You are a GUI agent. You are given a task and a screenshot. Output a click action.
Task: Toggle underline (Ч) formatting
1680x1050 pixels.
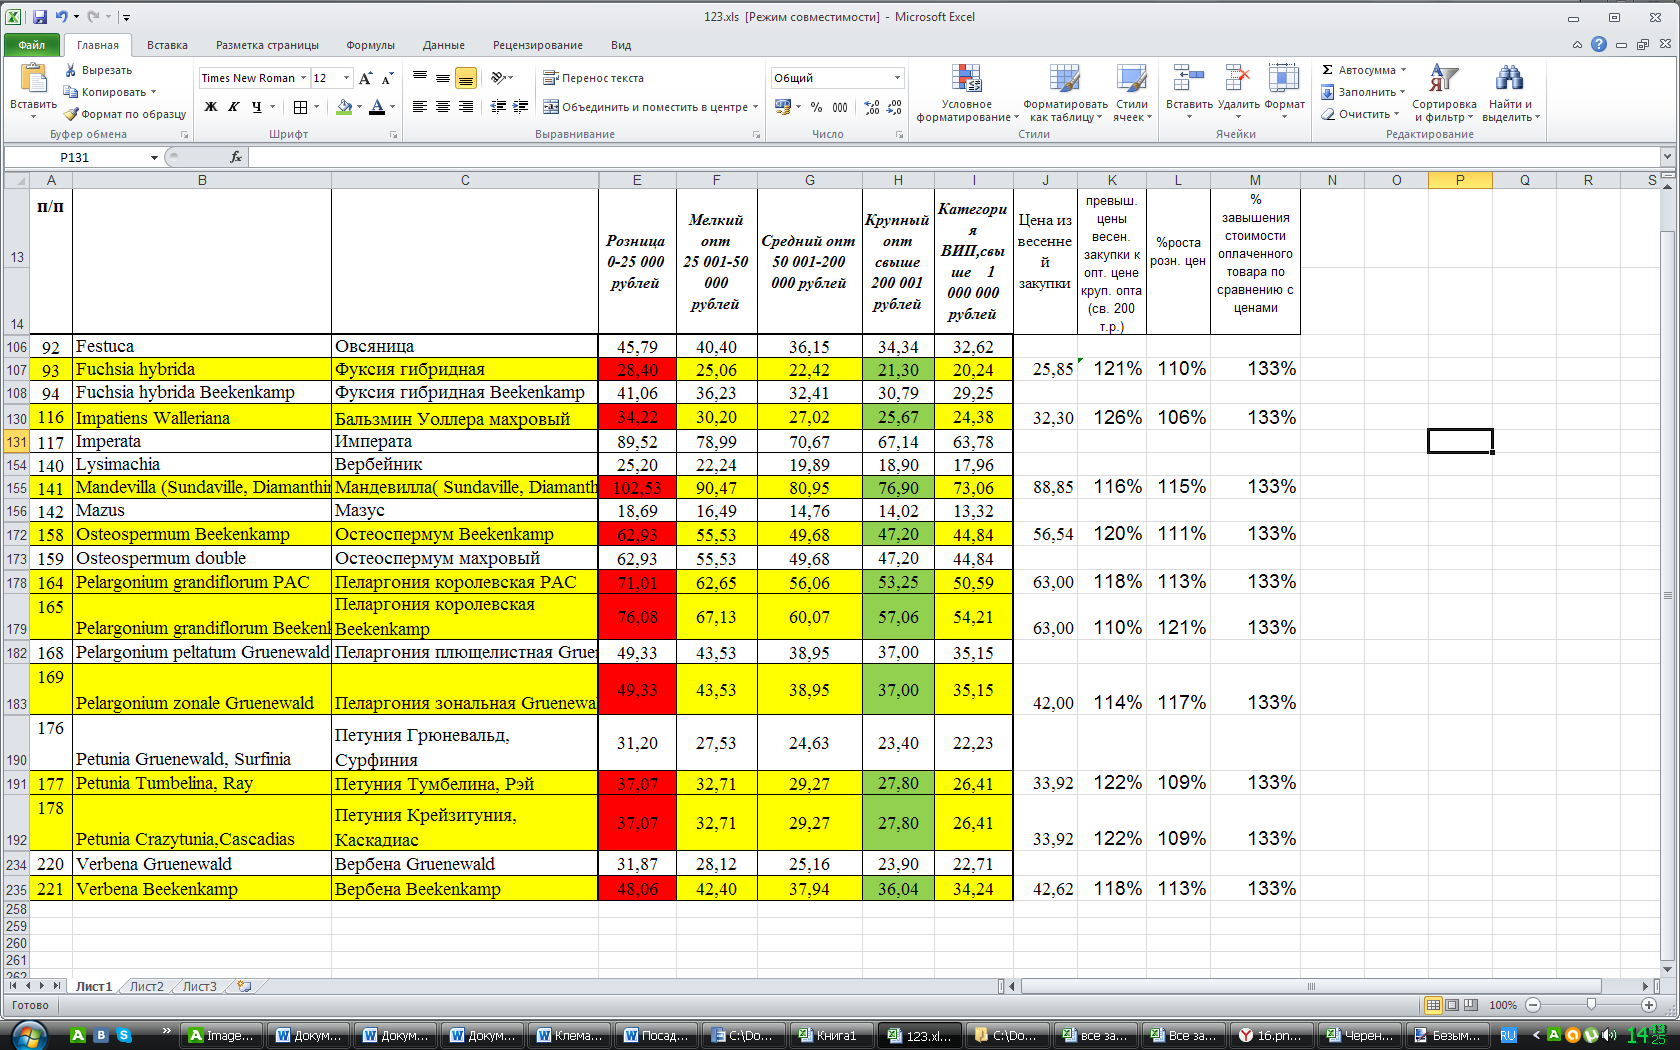coord(257,107)
